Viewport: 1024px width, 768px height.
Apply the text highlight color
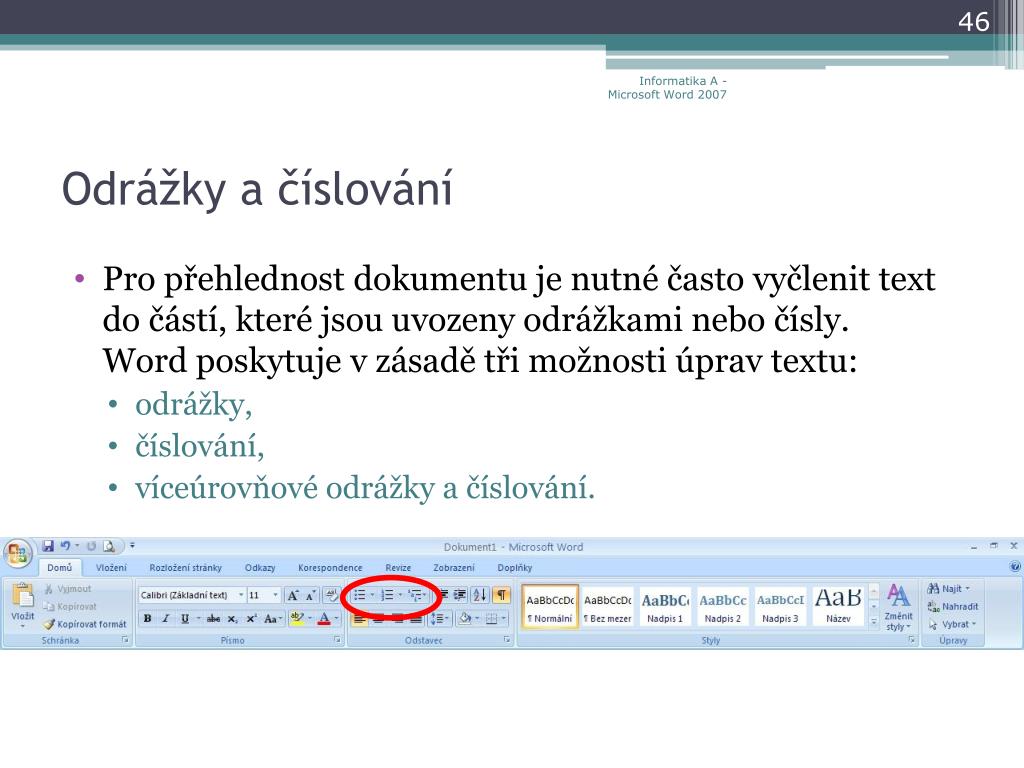click(297, 618)
